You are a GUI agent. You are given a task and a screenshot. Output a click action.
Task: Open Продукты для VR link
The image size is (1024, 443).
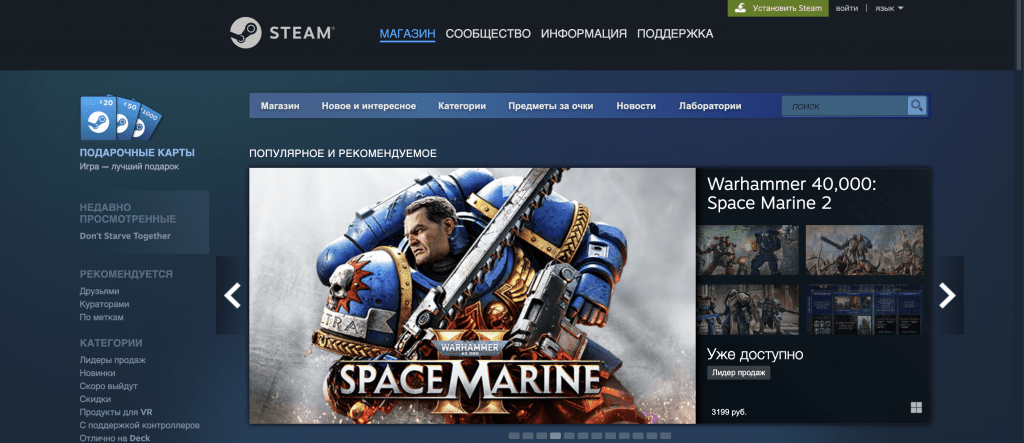coord(116,412)
